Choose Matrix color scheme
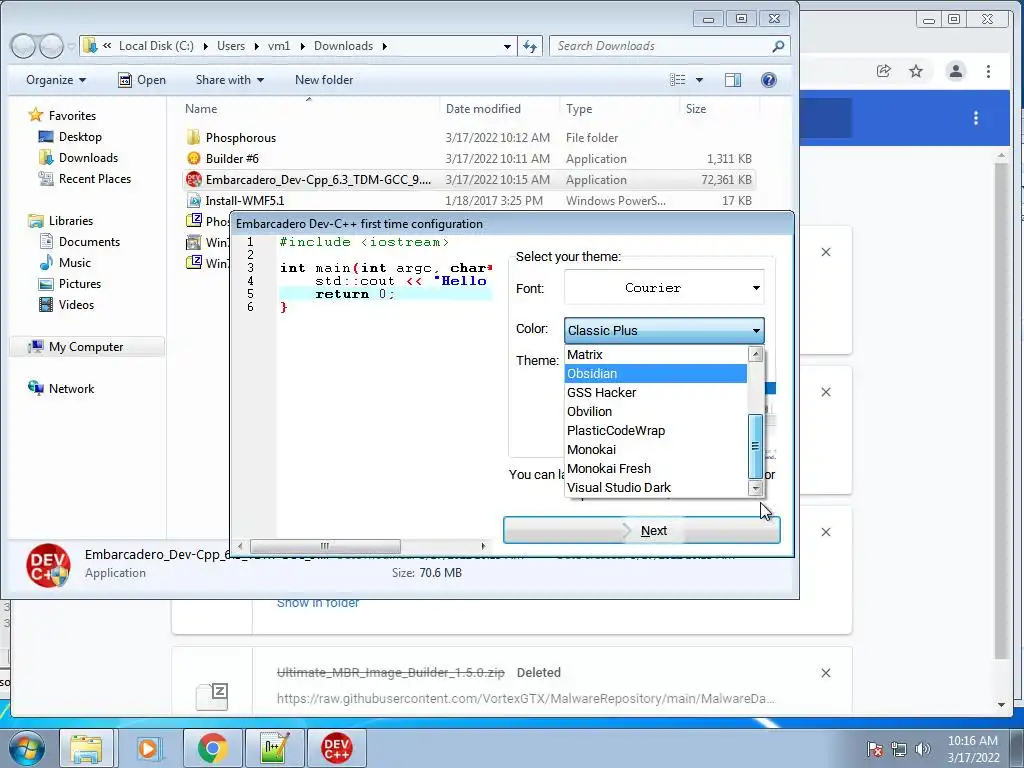 [656, 355]
